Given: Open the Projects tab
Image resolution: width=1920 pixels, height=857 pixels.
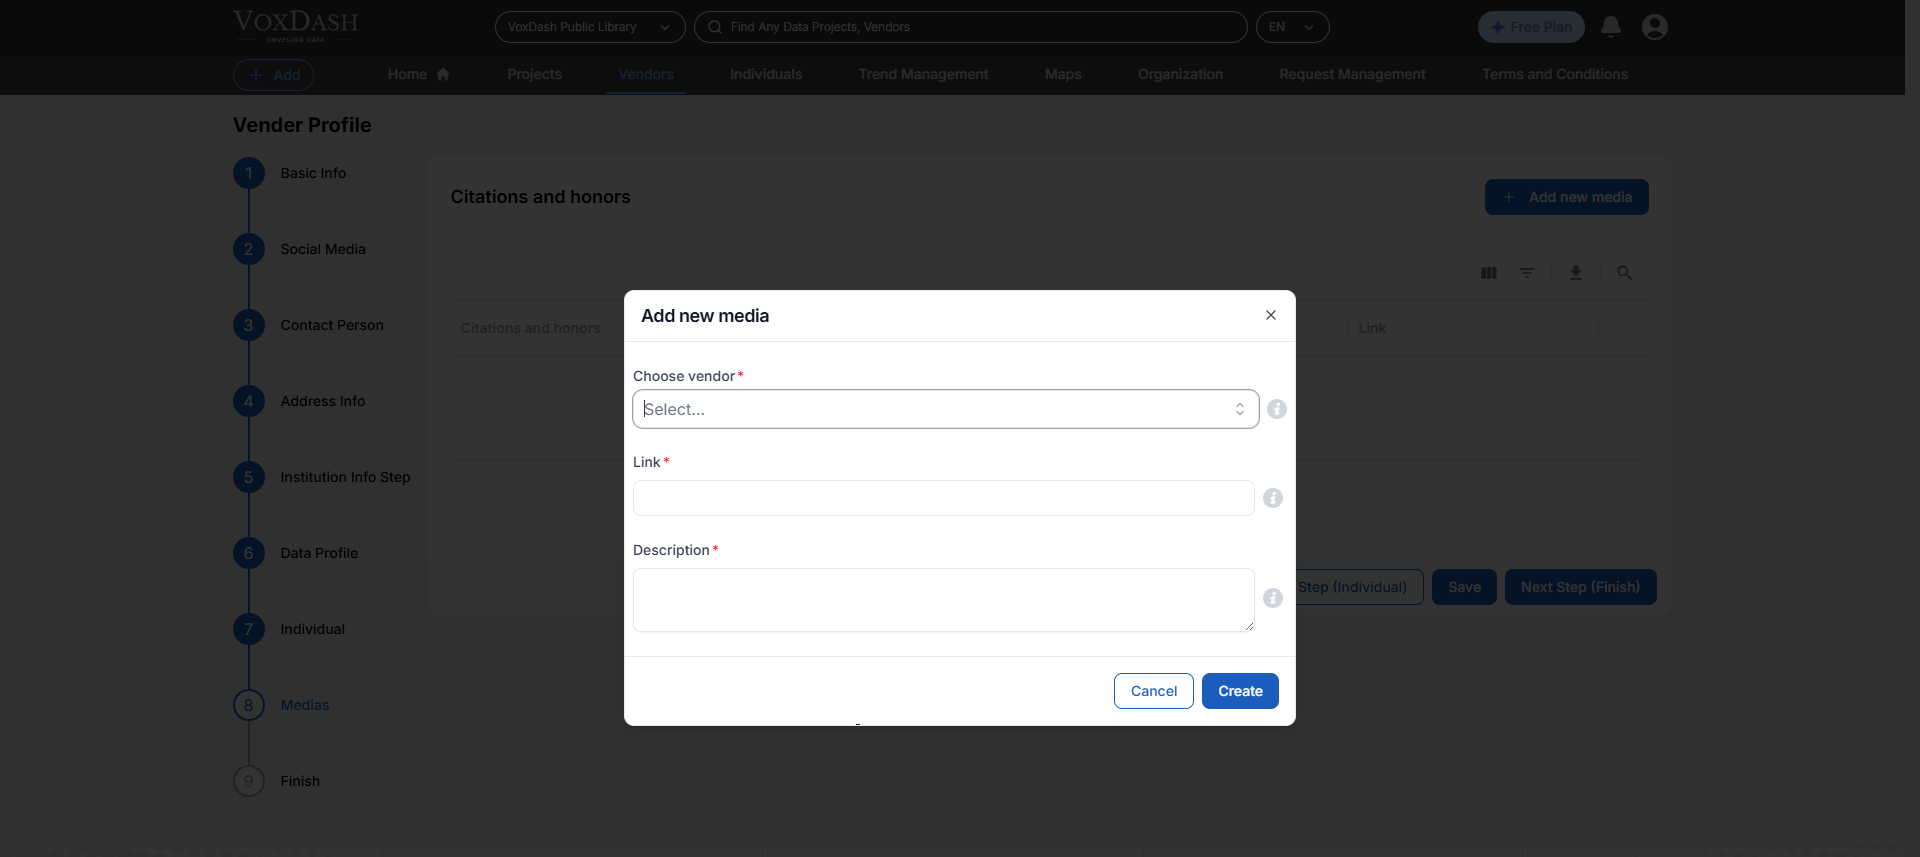Looking at the screenshot, I should click(534, 74).
